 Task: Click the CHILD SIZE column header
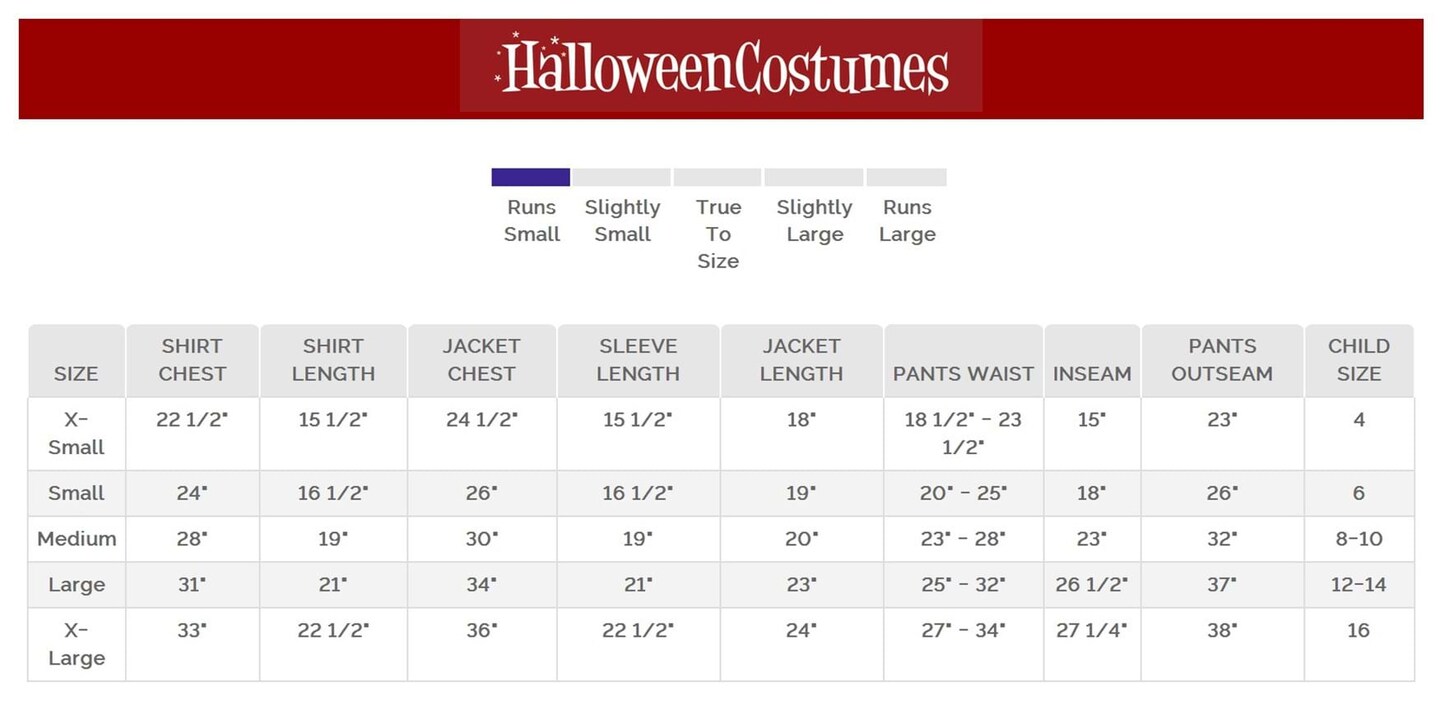coord(1359,360)
